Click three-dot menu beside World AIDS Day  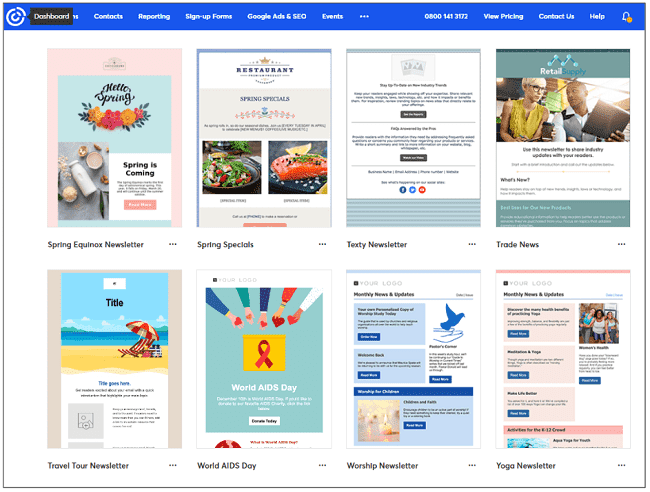coord(322,465)
